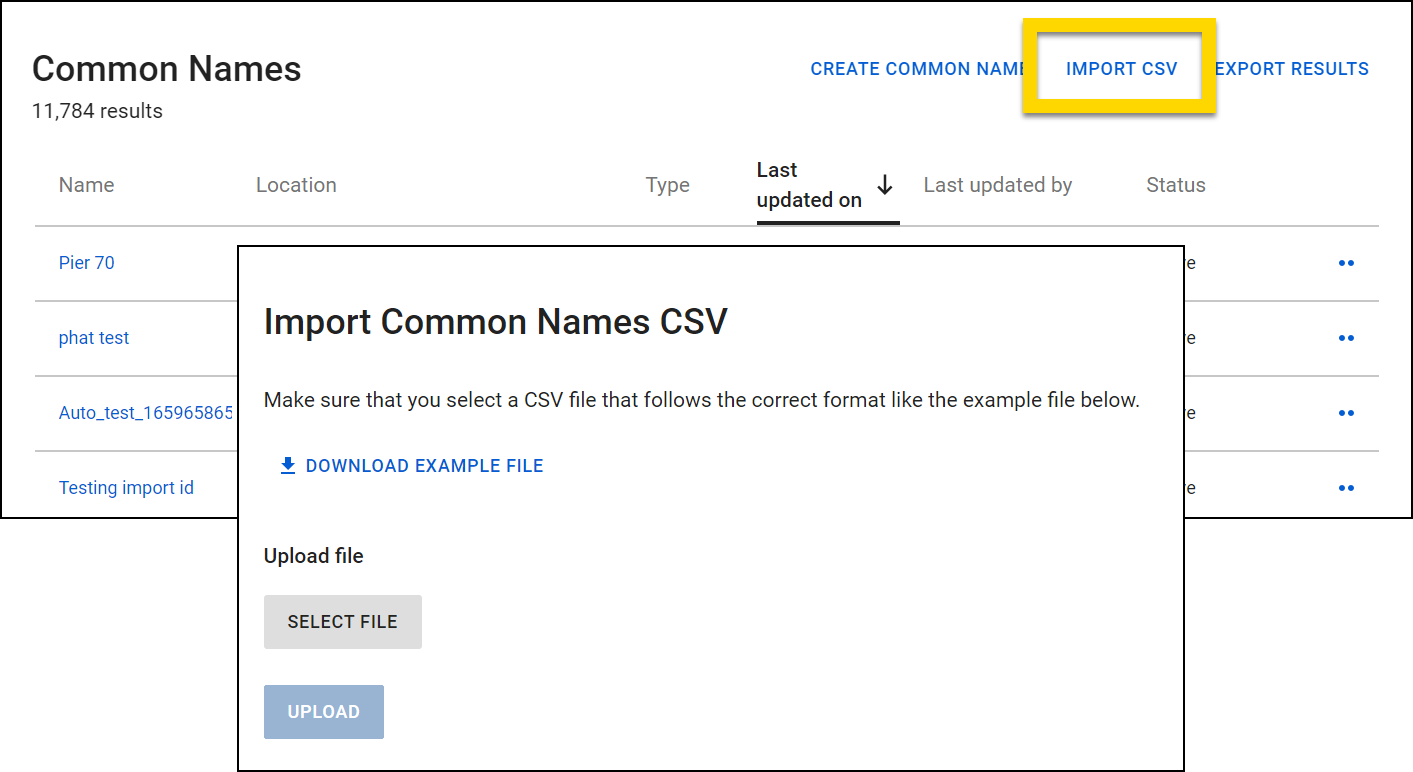Click the Select File button
1413x772 pixels.
(342, 621)
